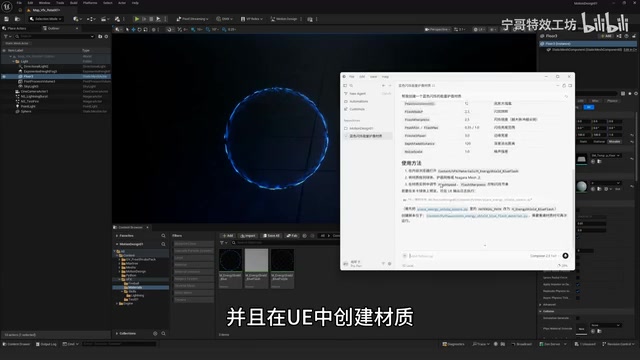Open the Edit menu in Unreal Editor
The image size is (640, 360).
tap(30, 3)
